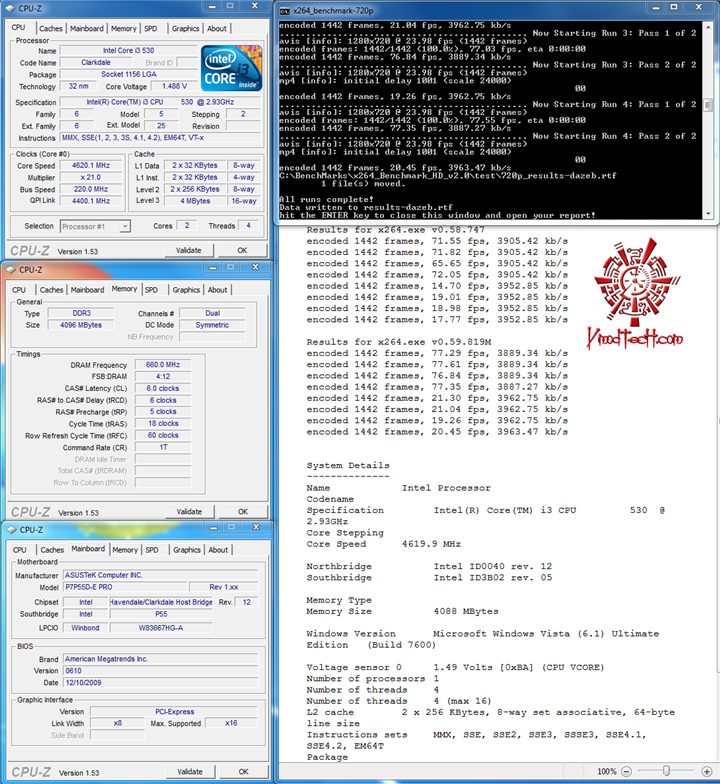Open the Graphics tab in the middle CPU-Z window
This screenshot has width=720, height=784.
coord(186,290)
